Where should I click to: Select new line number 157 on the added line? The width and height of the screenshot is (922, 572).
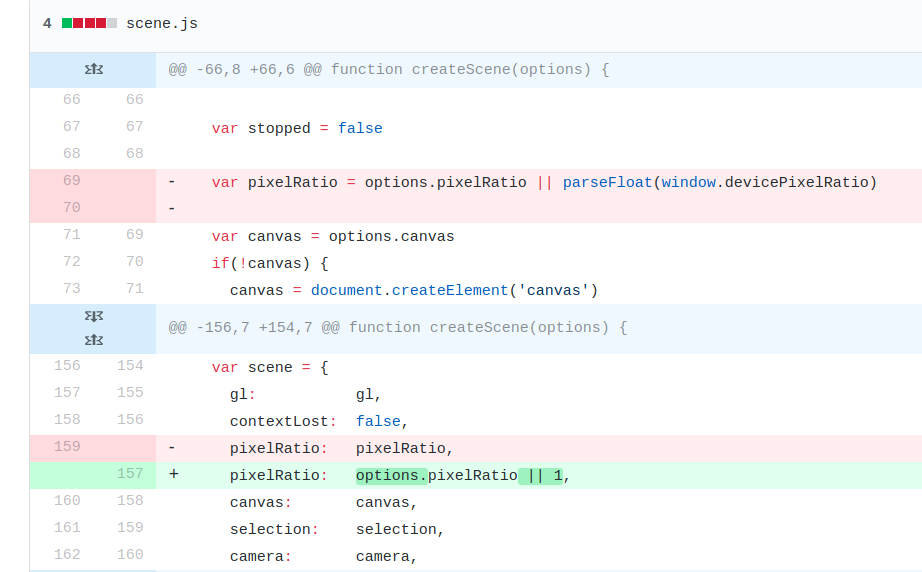(130, 474)
